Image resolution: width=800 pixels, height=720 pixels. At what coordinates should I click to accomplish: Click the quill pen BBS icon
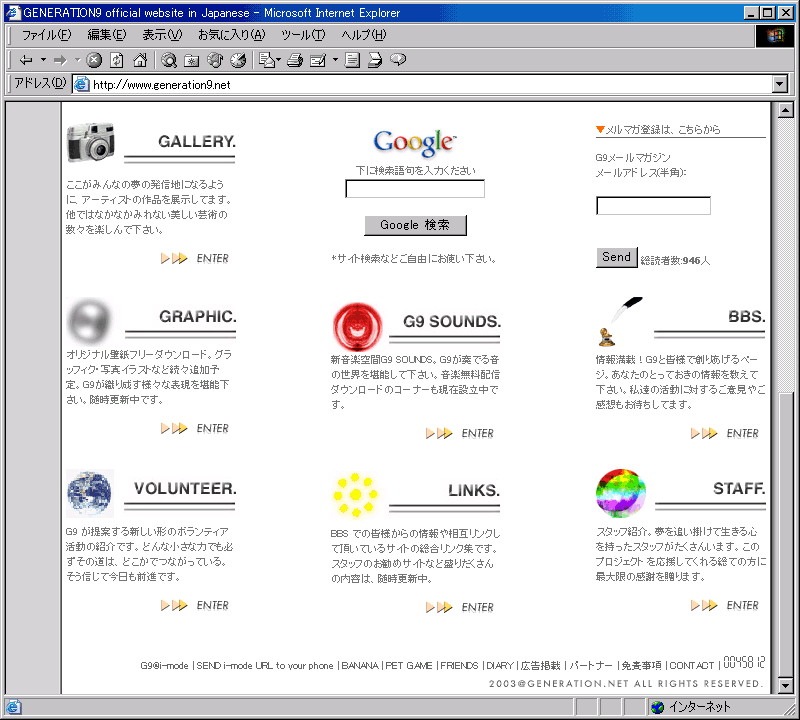click(619, 321)
